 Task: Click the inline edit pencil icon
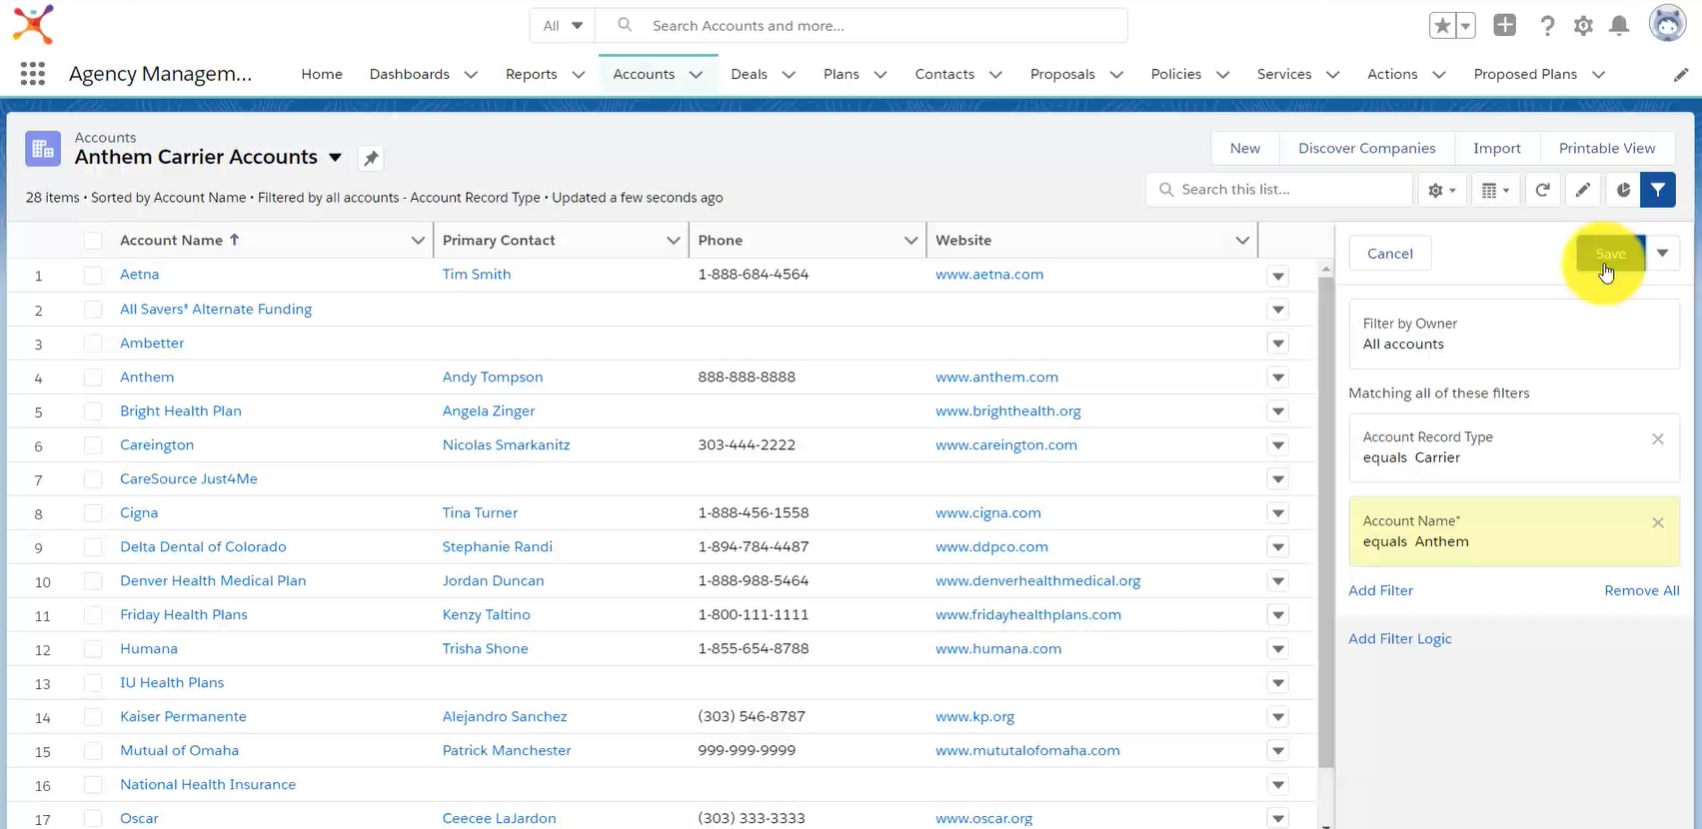pos(1583,190)
